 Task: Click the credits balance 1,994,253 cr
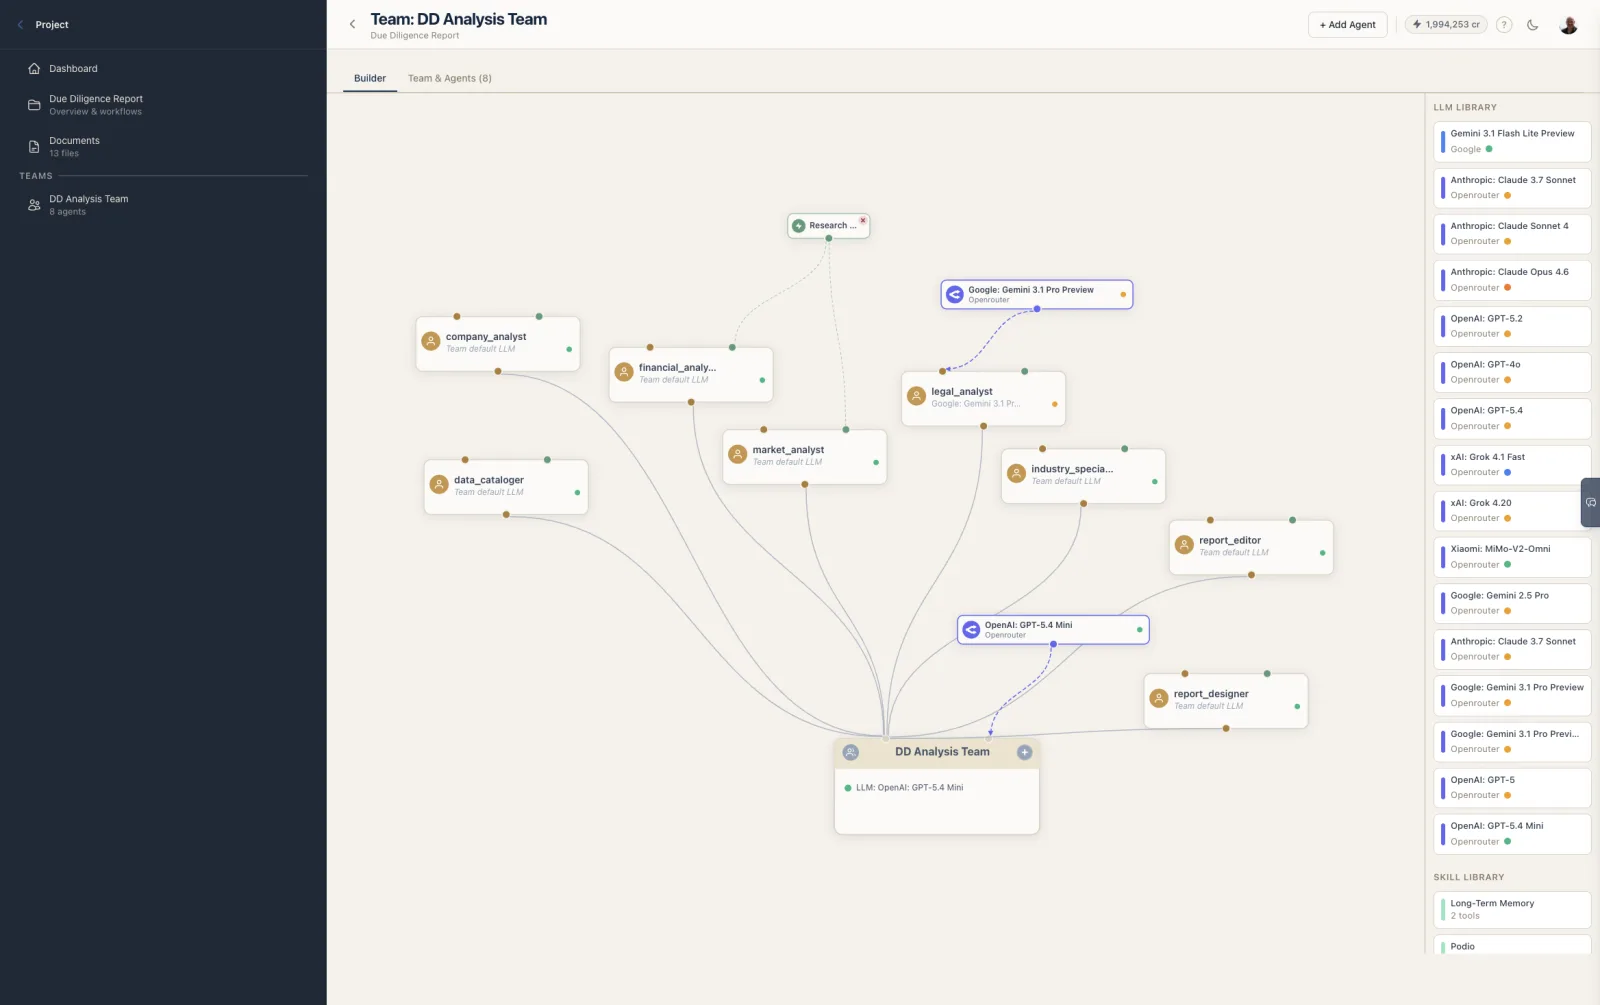pyautogui.click(x=1446, y=25)
